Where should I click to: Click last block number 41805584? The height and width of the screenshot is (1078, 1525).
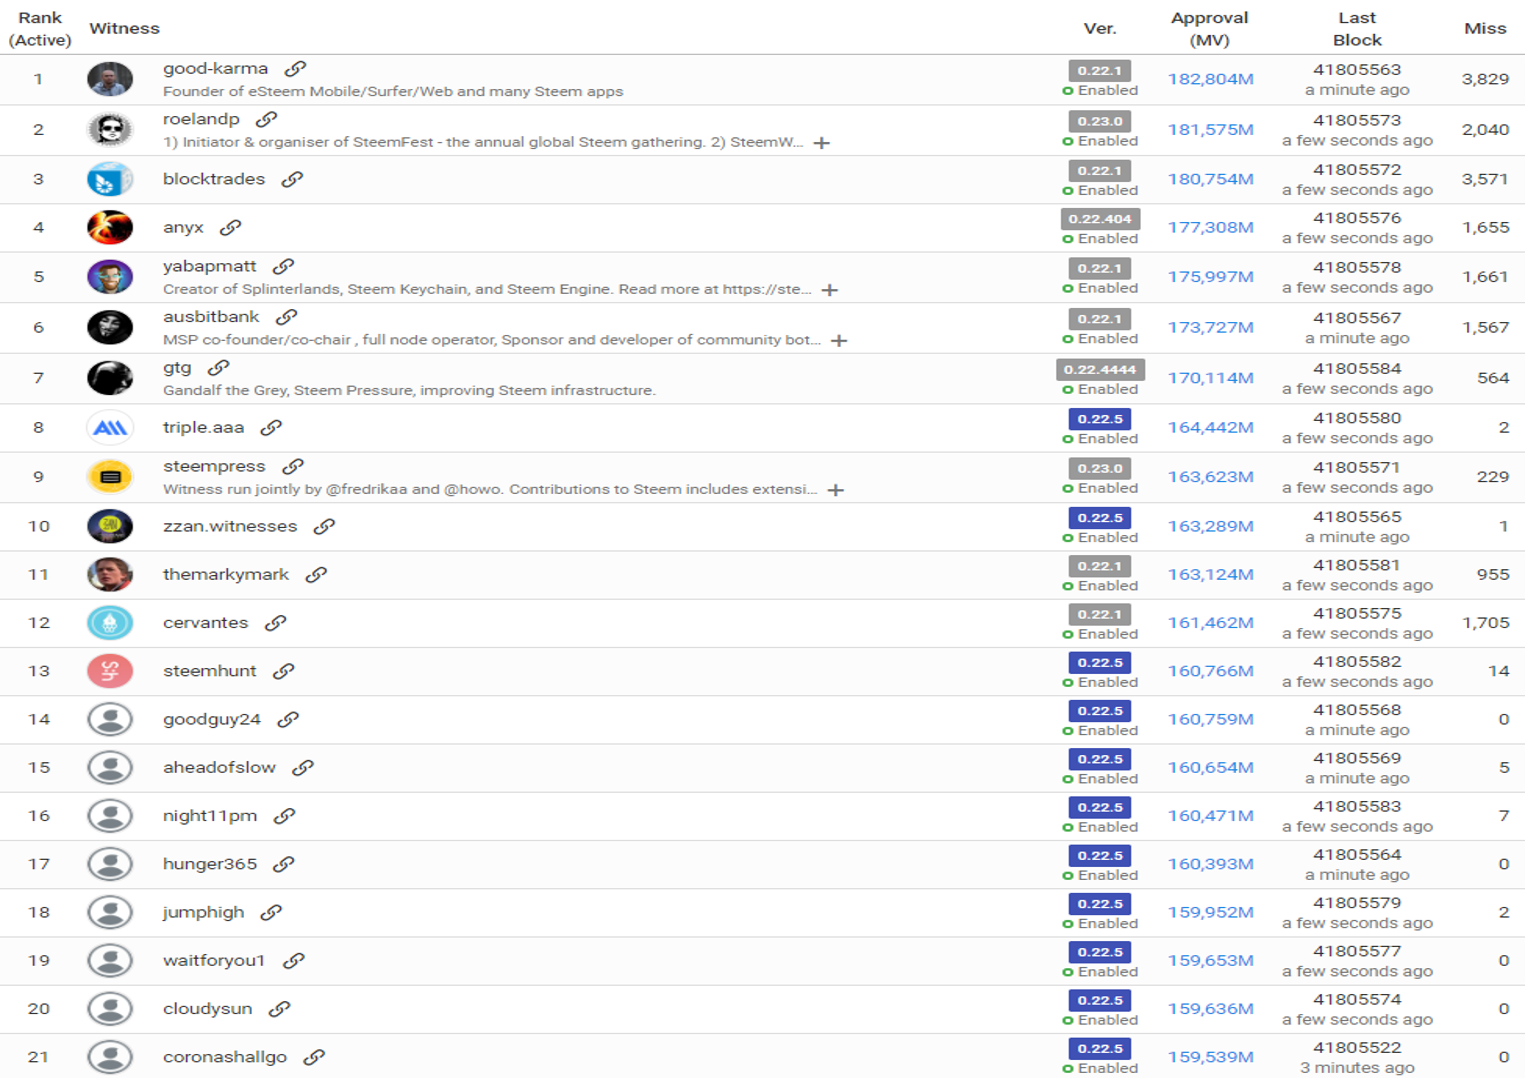[x=1357, y=369]
